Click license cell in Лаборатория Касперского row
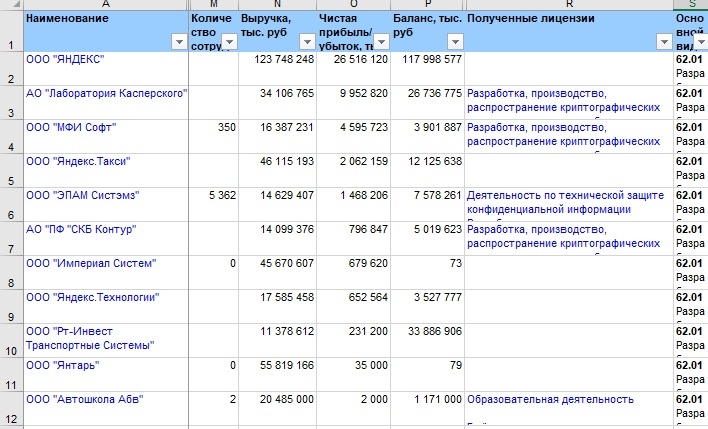708x429 pixels. pyautogui.click(x=569, y=103)
